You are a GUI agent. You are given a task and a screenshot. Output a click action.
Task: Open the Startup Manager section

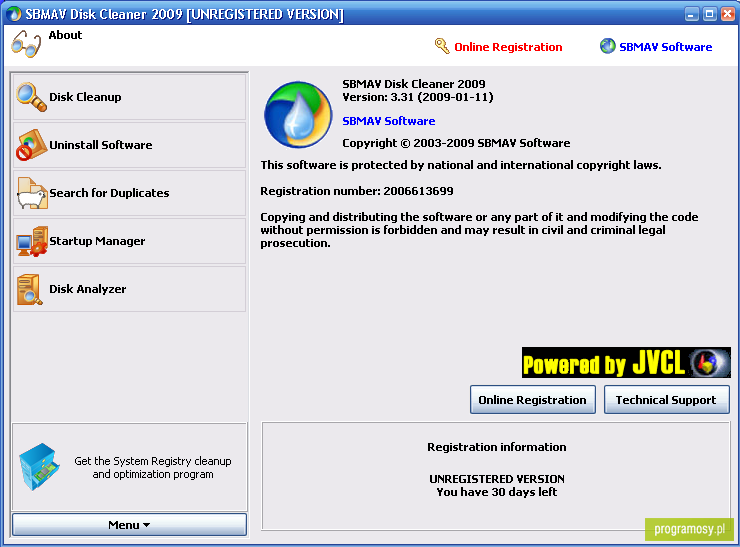[x=129, y=241]
